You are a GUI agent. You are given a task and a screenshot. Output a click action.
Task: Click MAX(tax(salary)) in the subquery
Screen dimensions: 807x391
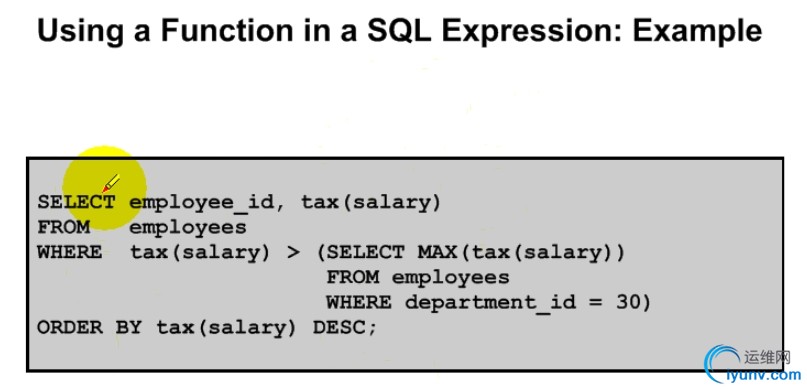[x=521, y=253]
